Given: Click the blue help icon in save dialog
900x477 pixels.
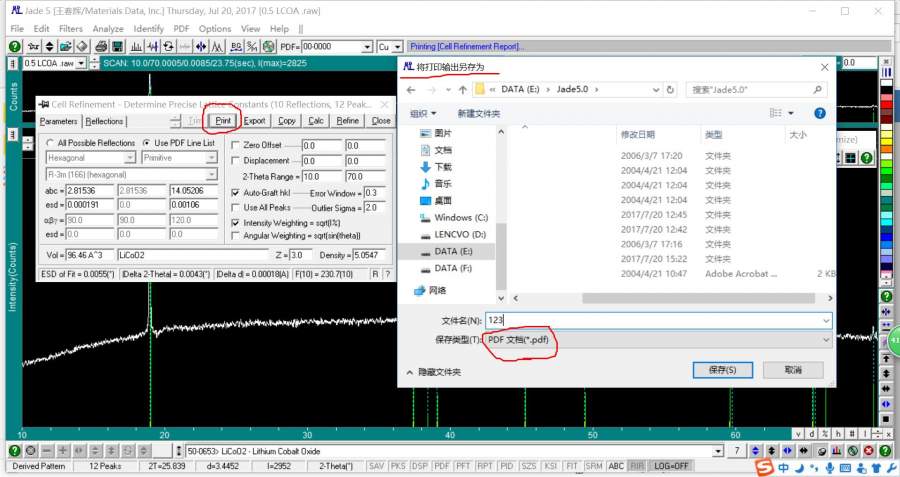Looking at the screenshot, I should click(x=820, y=113).
